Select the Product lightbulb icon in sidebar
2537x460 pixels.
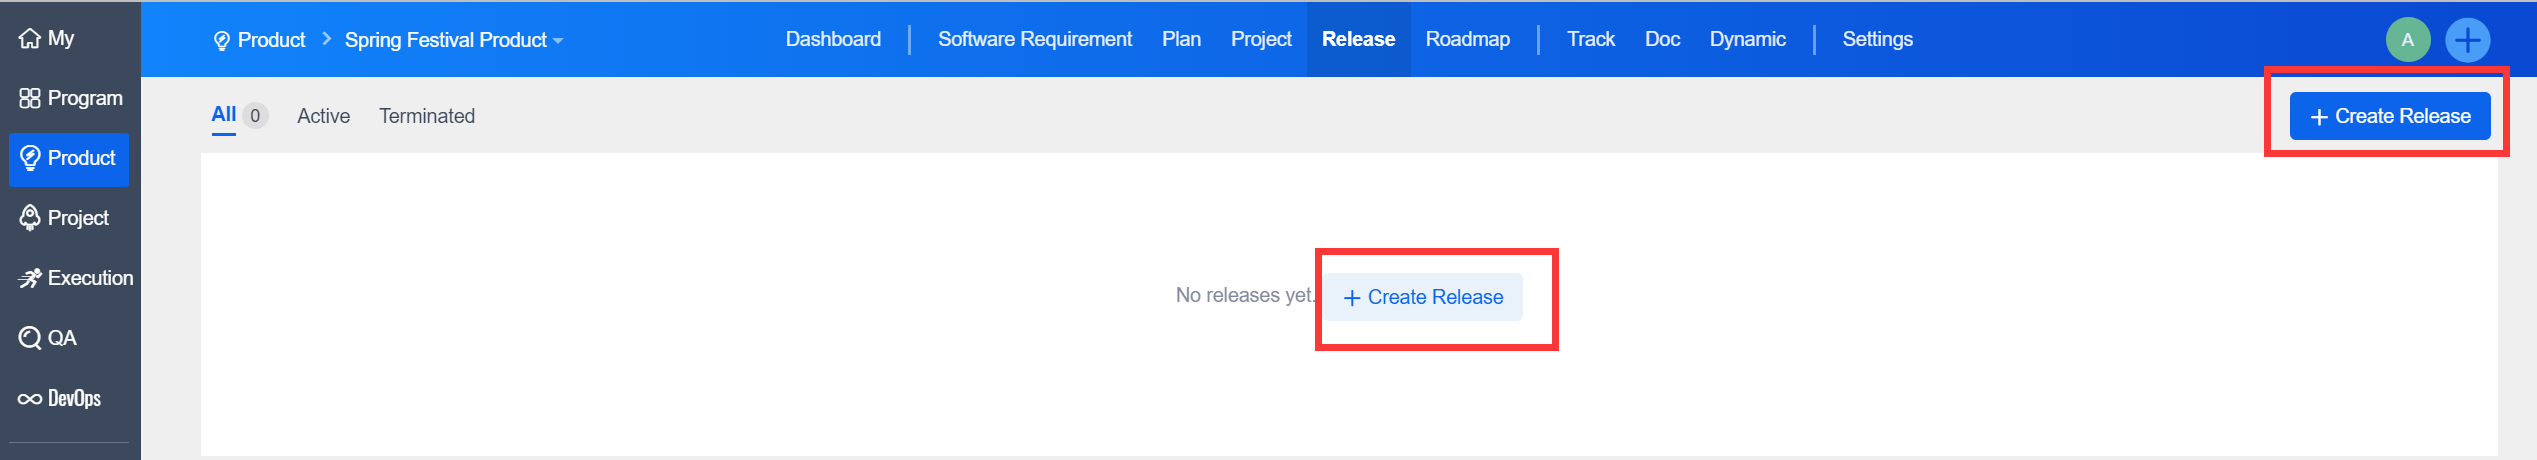(30, 158)
